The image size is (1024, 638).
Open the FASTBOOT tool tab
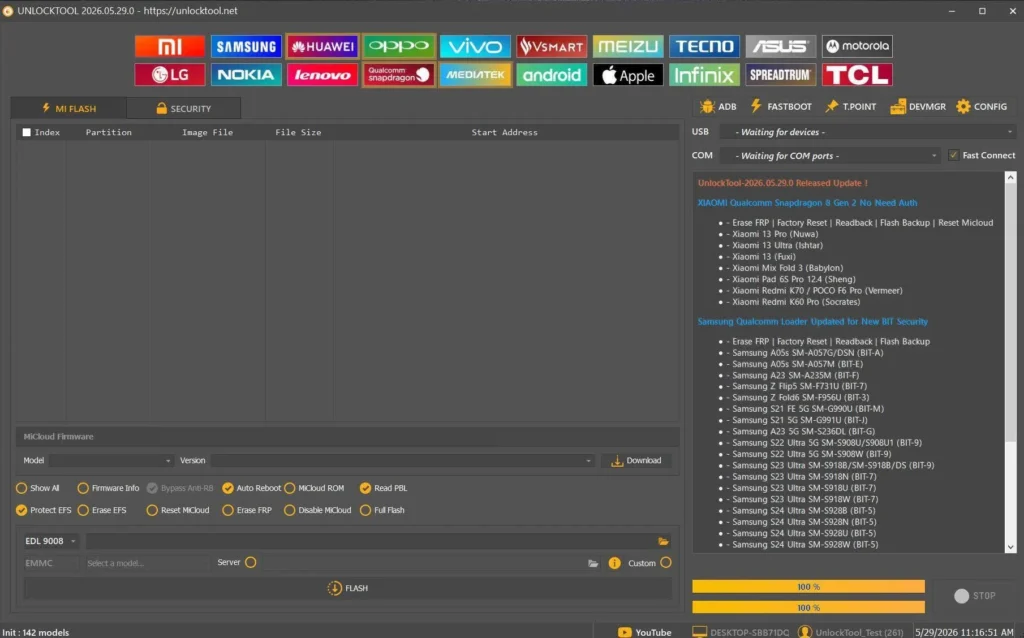pyautogui.click(x=781, y=106)
